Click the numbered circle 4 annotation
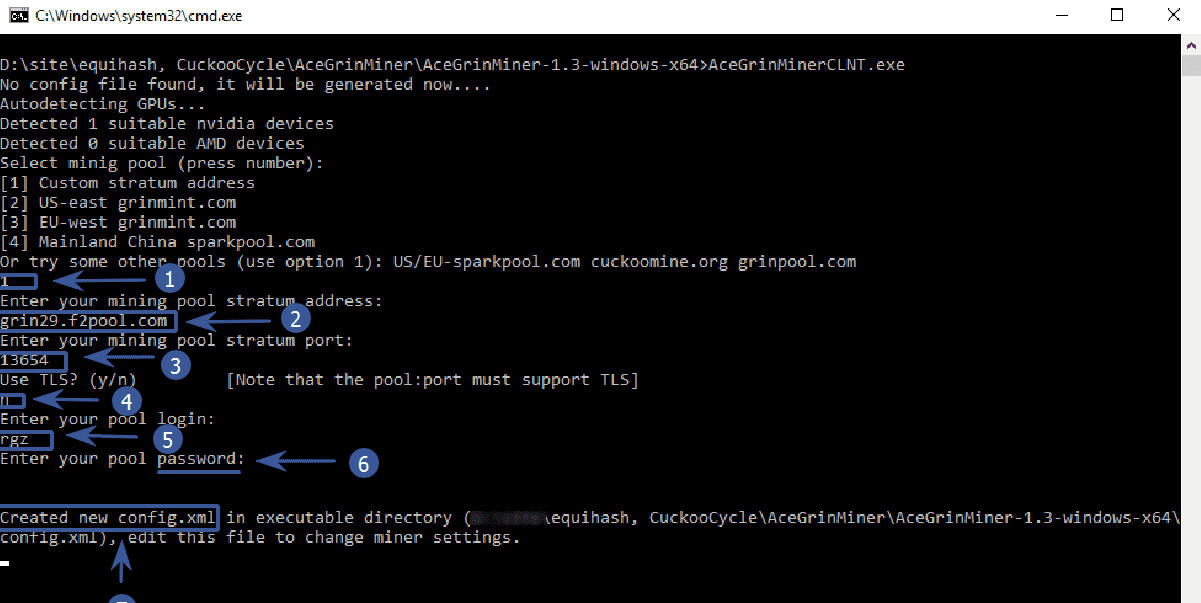 tap(126, 401)
